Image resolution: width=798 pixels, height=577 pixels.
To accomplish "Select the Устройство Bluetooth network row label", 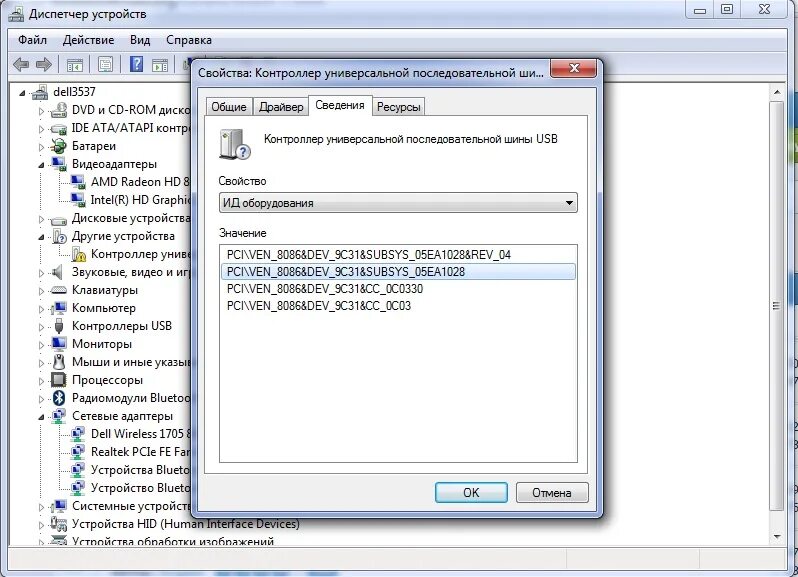I will point(140,487).
